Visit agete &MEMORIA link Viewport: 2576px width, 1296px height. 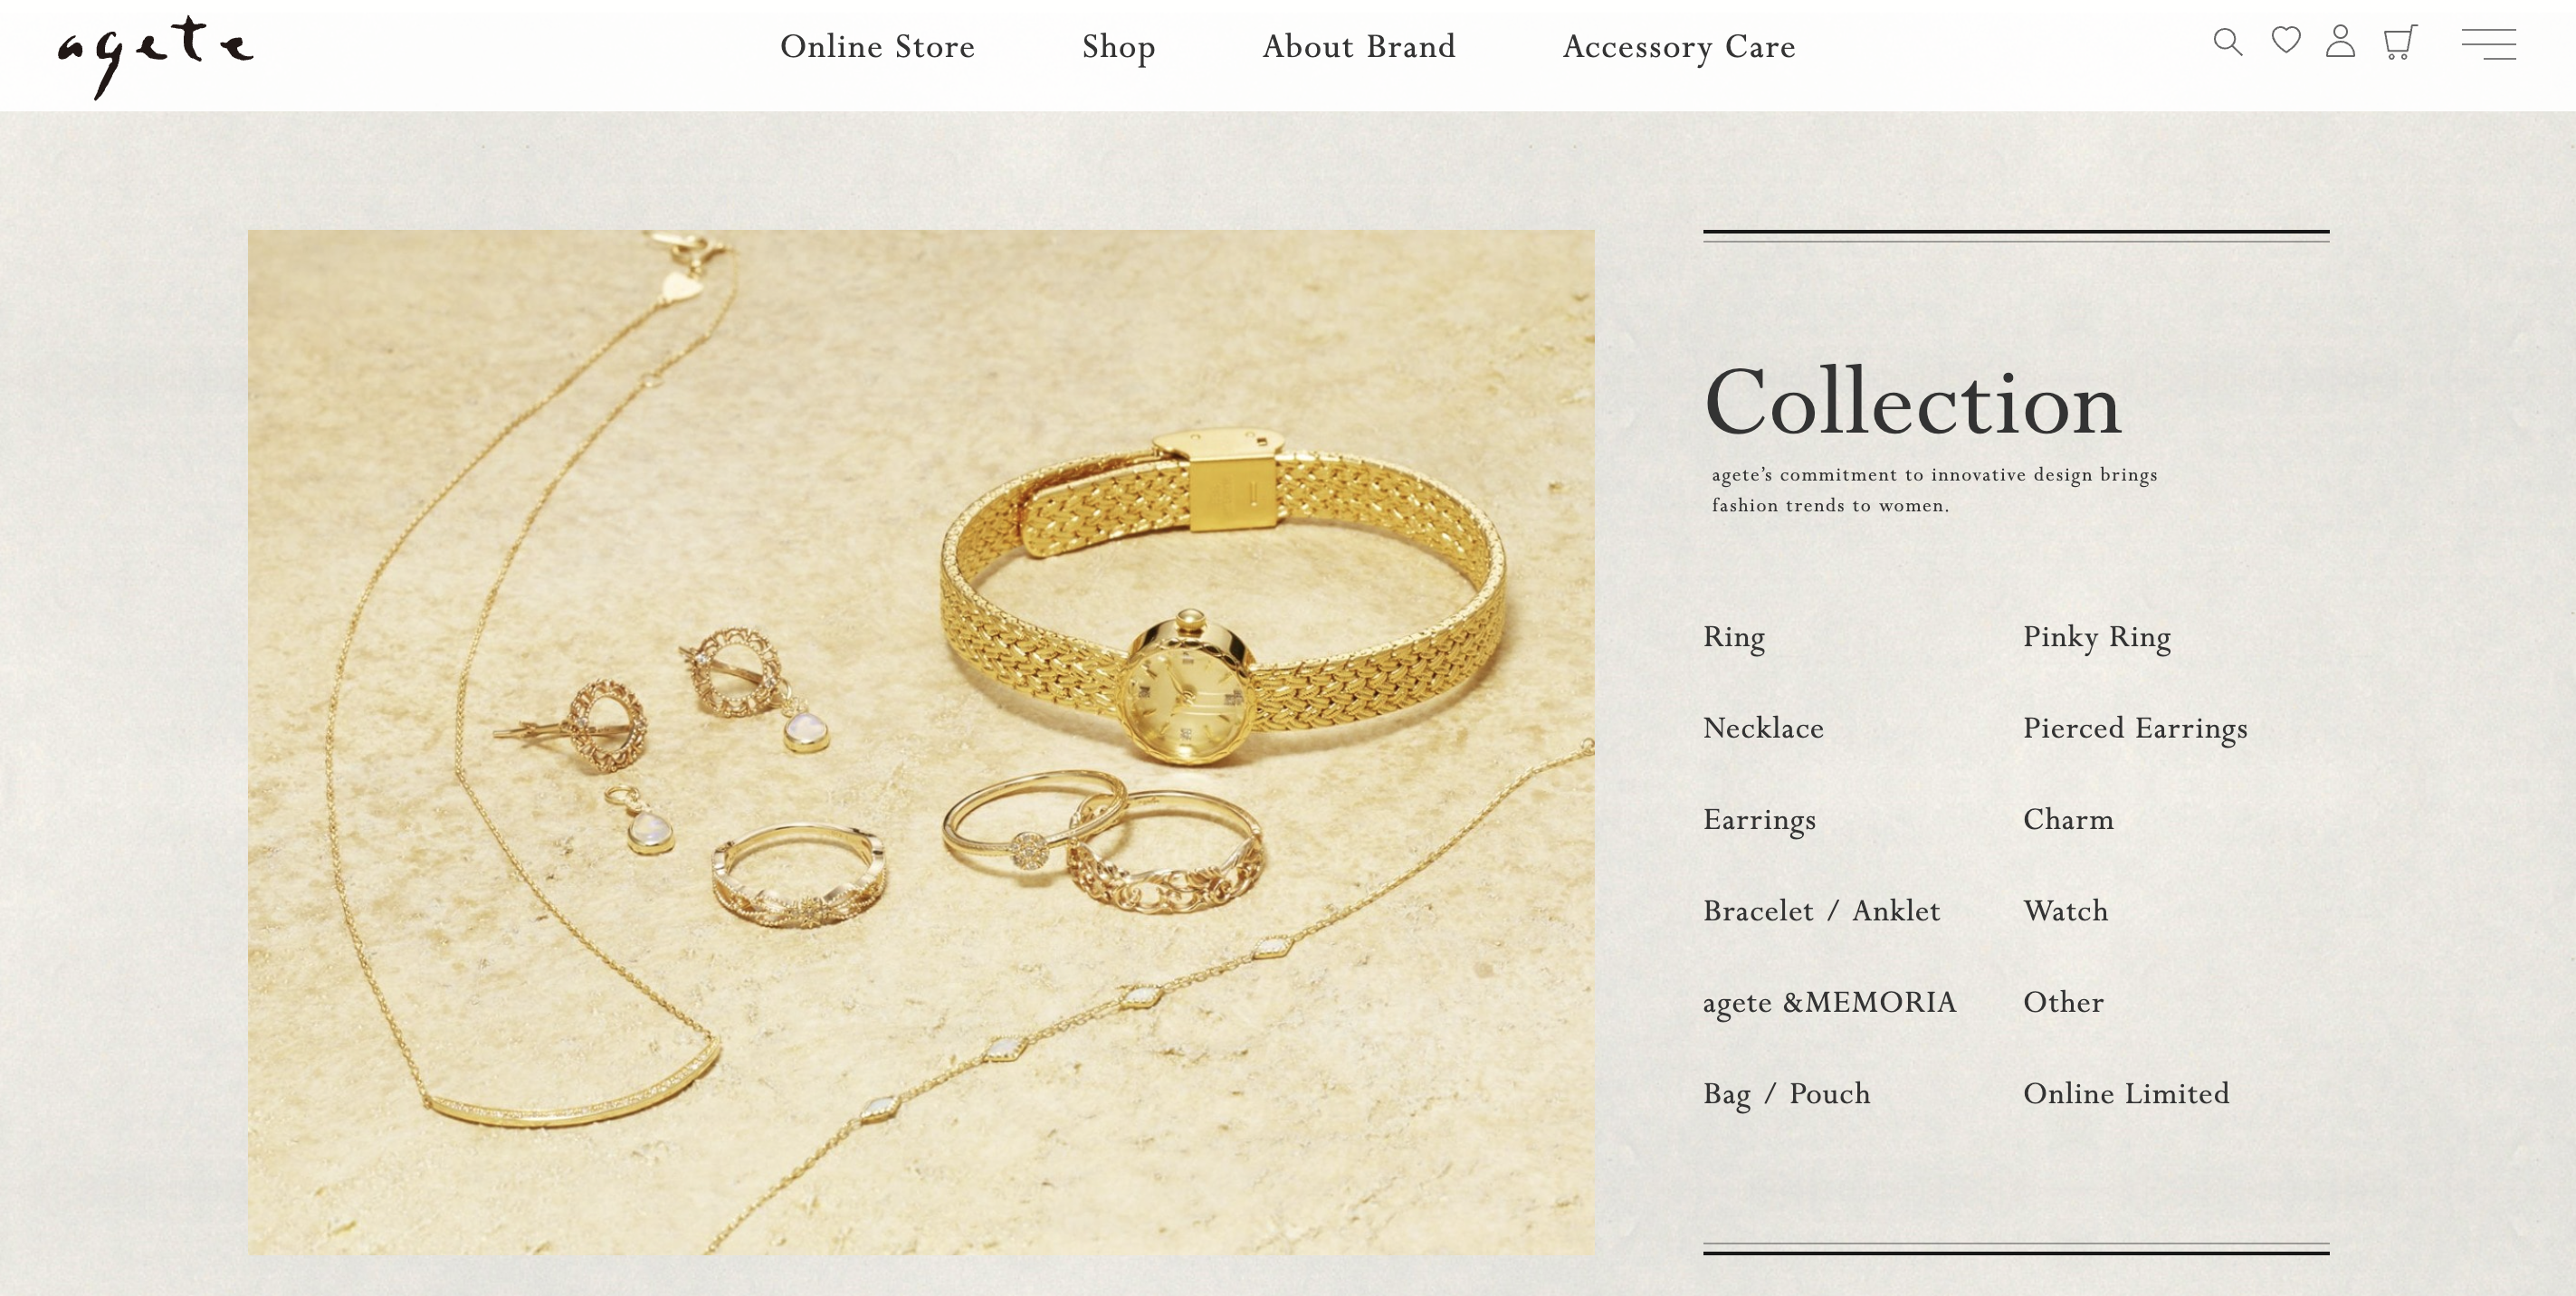click(x=1829, y=1003)
